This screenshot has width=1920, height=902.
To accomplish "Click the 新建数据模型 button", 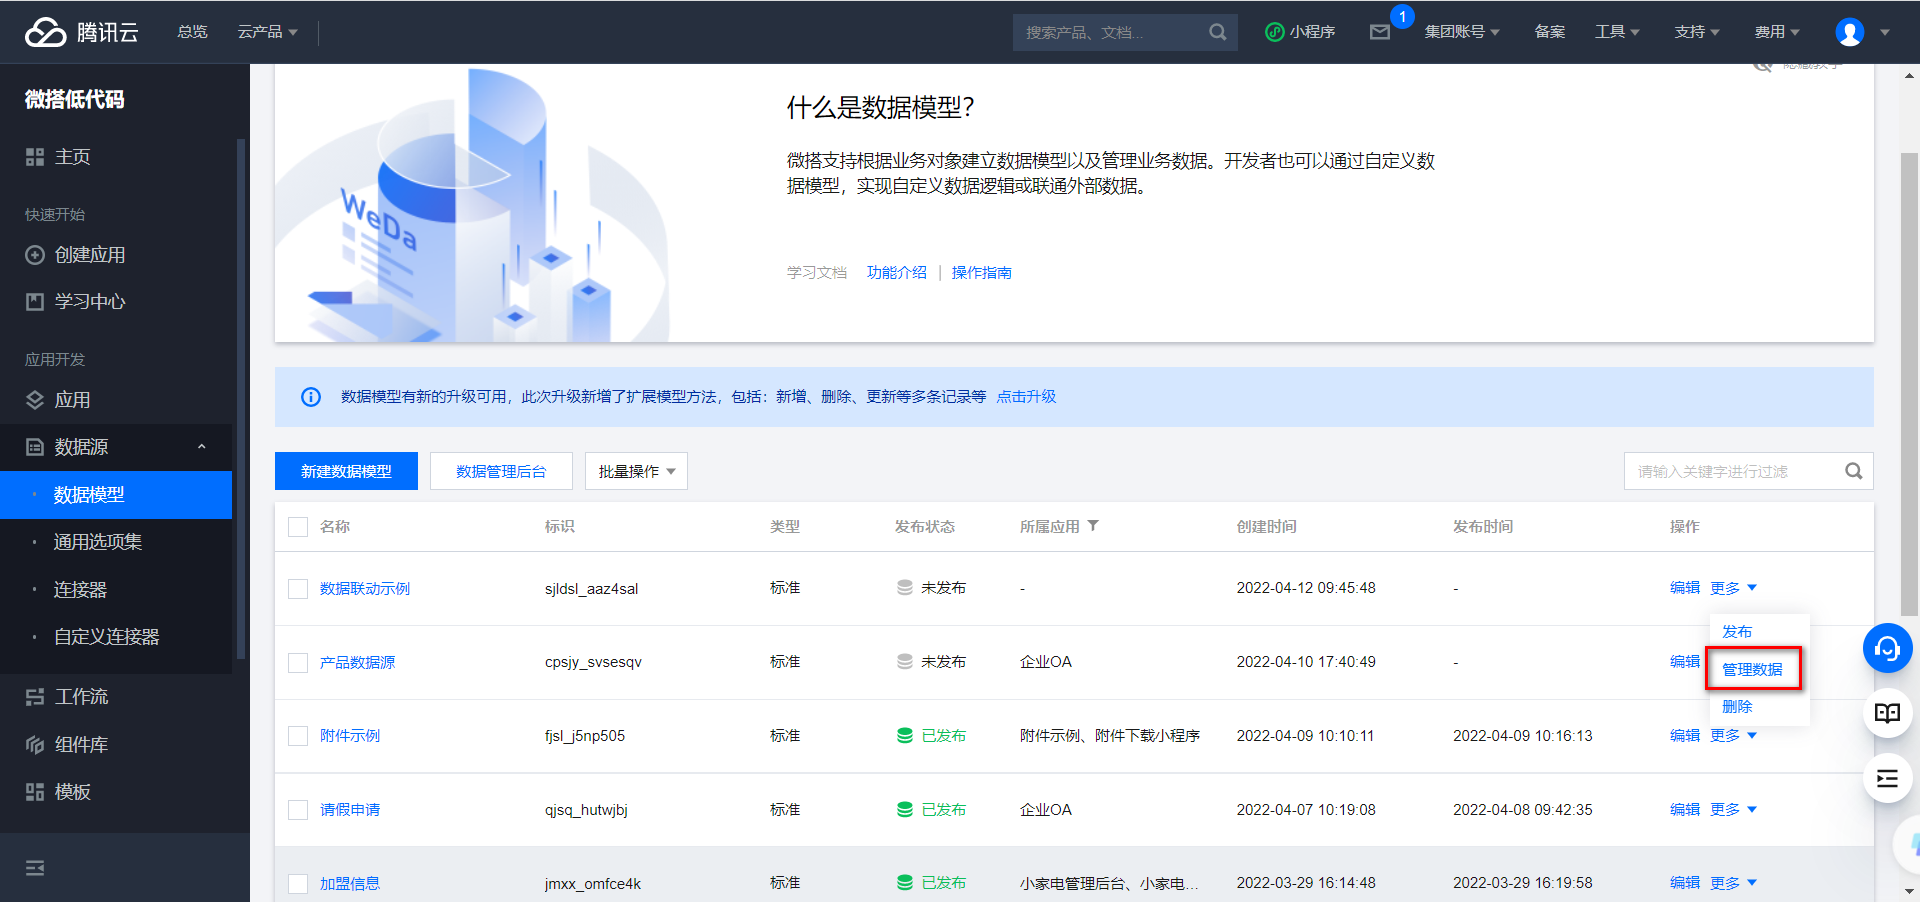I will 346,471.
